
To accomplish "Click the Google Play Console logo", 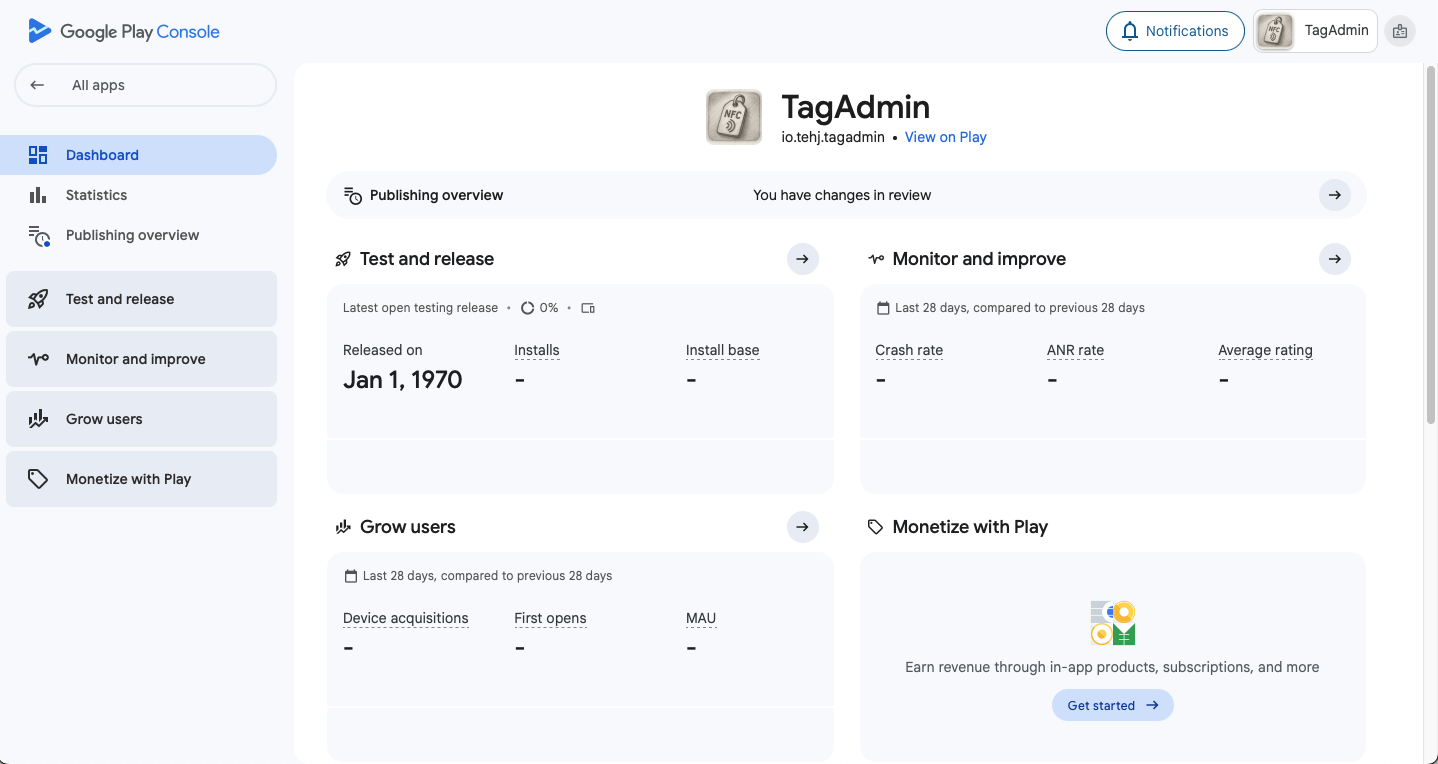I will pos(124,31).
